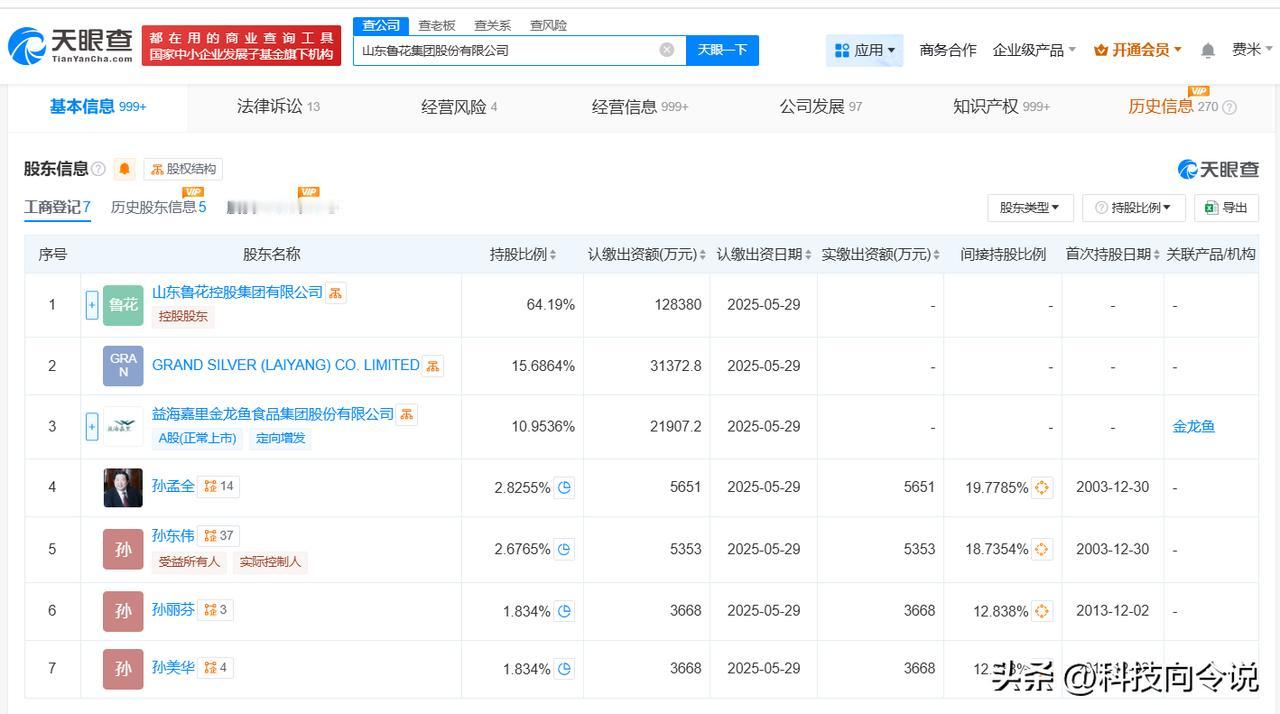
Task: Click the TianYanCha logo in header
Action: click(x=70, y=46)
